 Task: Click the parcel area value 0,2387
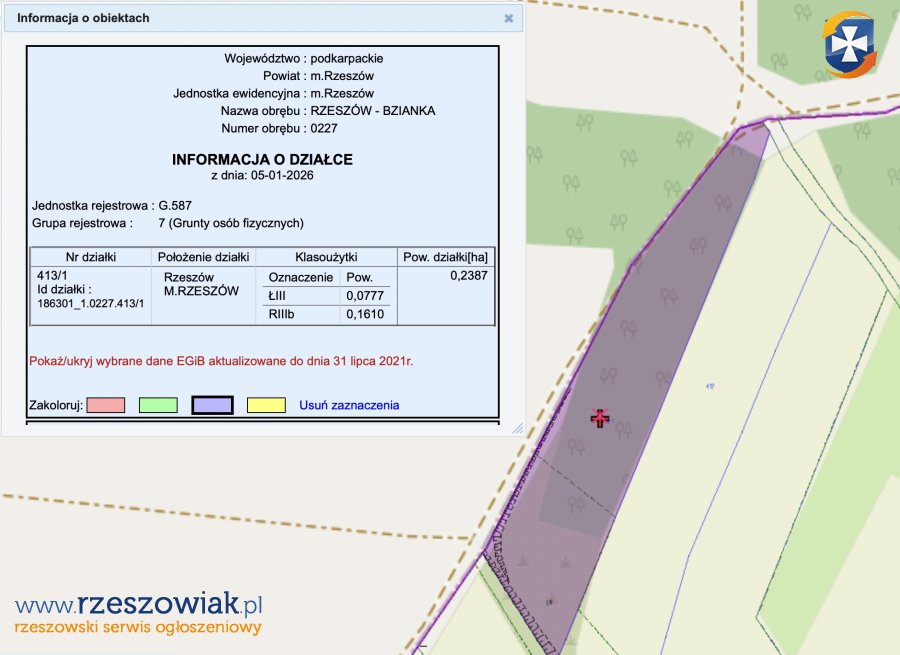469,275
